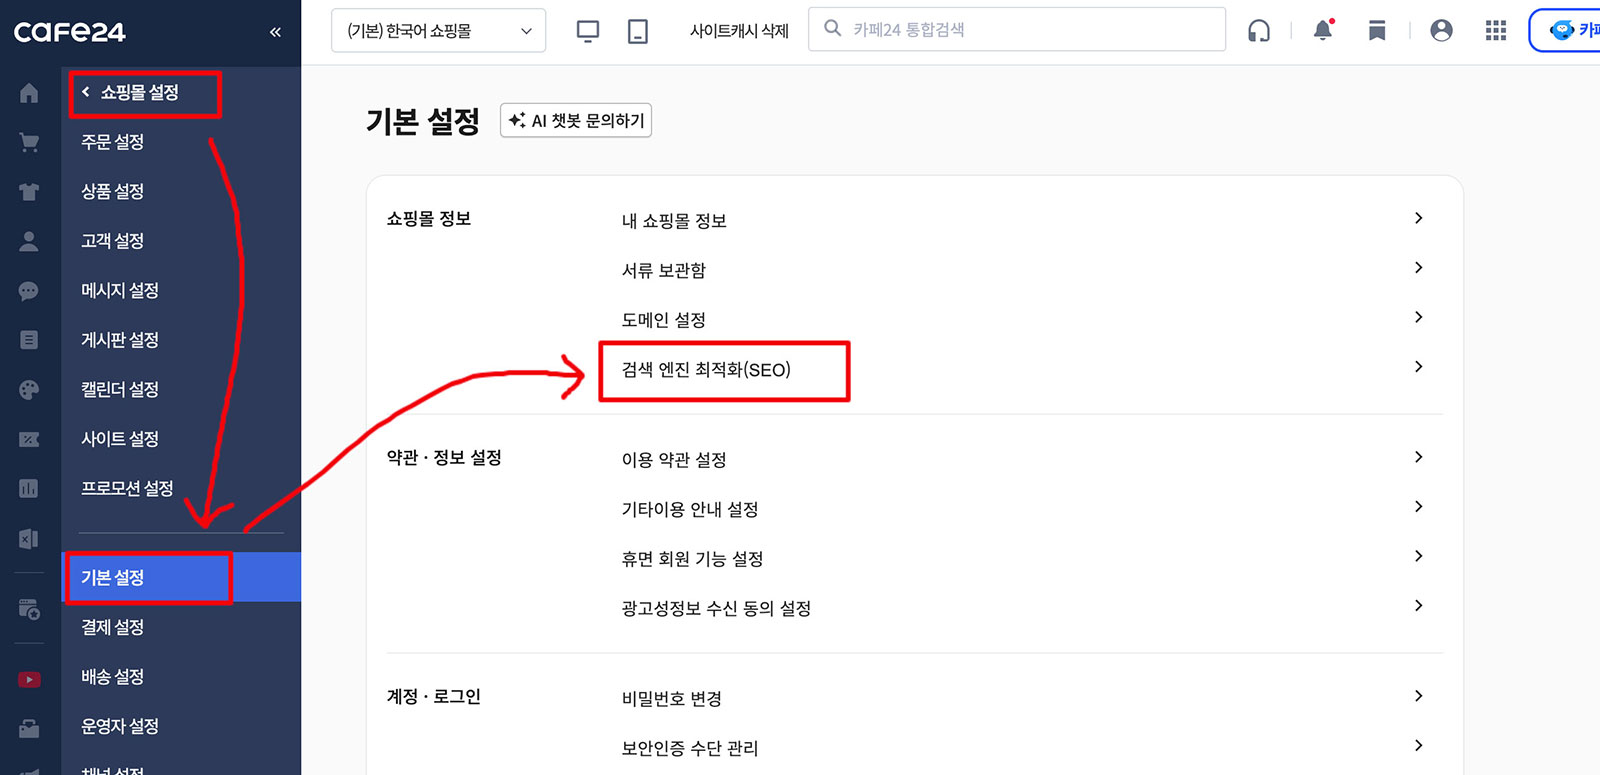The image size is (1600, 775).
Task: Open 서류 보관함 link
Action: [664, 270]
